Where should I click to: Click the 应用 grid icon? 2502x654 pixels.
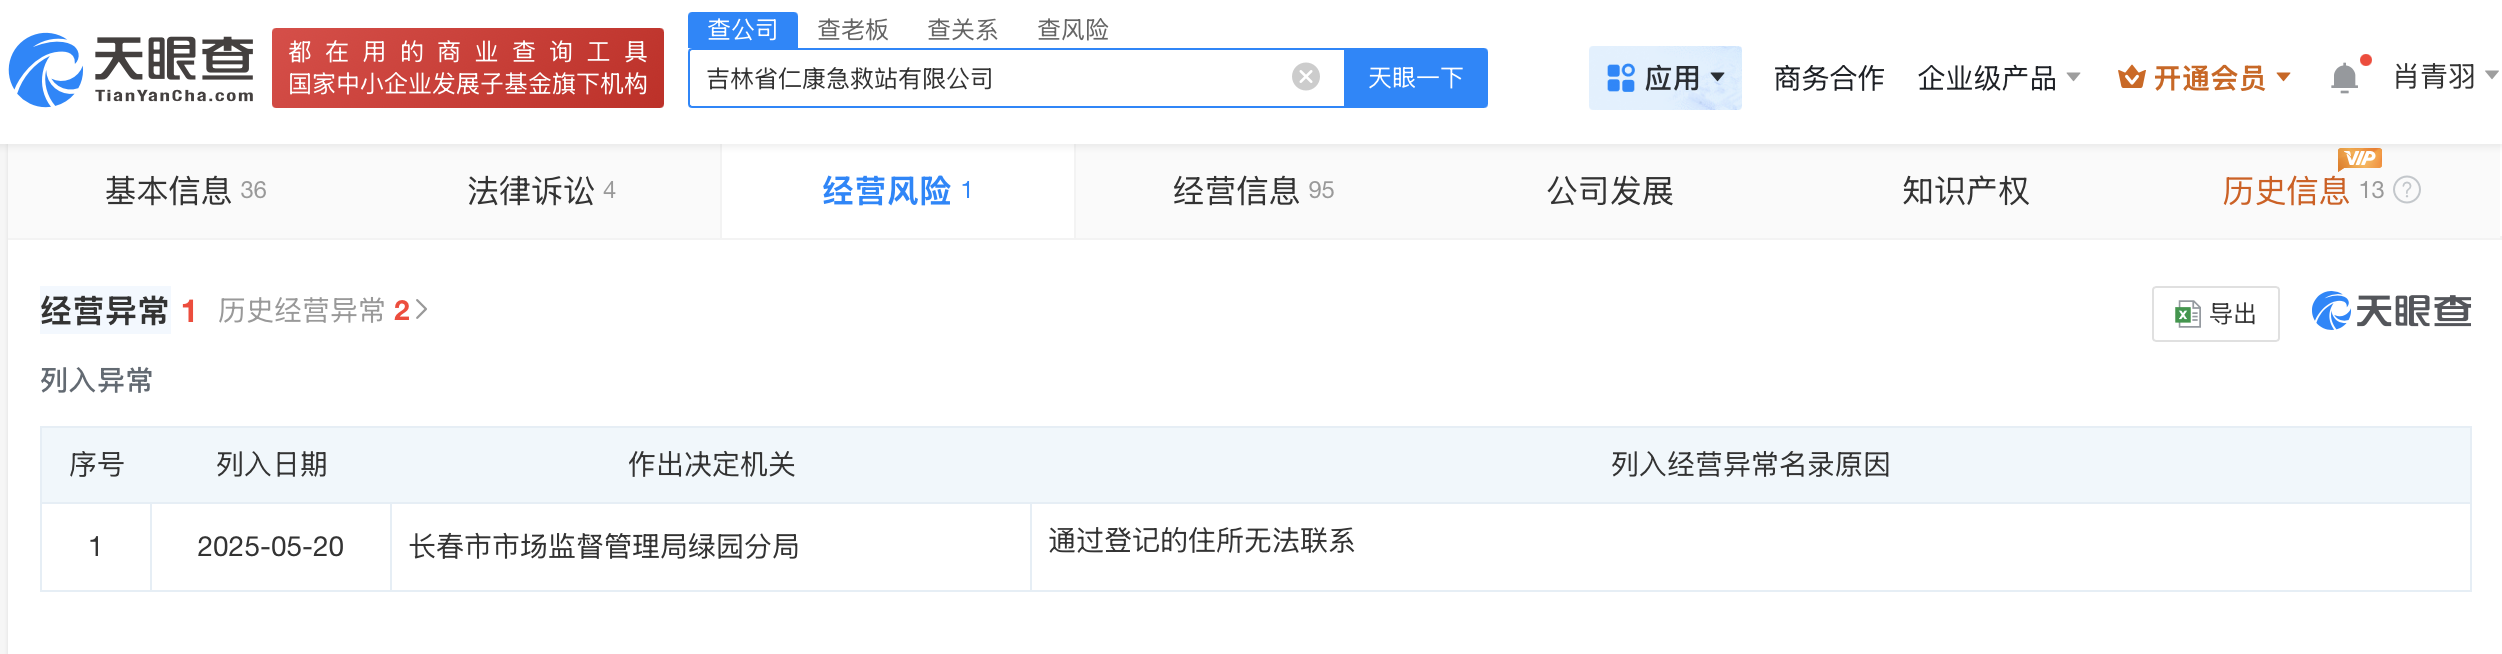pyautogui.click(x=1620, y=78)
